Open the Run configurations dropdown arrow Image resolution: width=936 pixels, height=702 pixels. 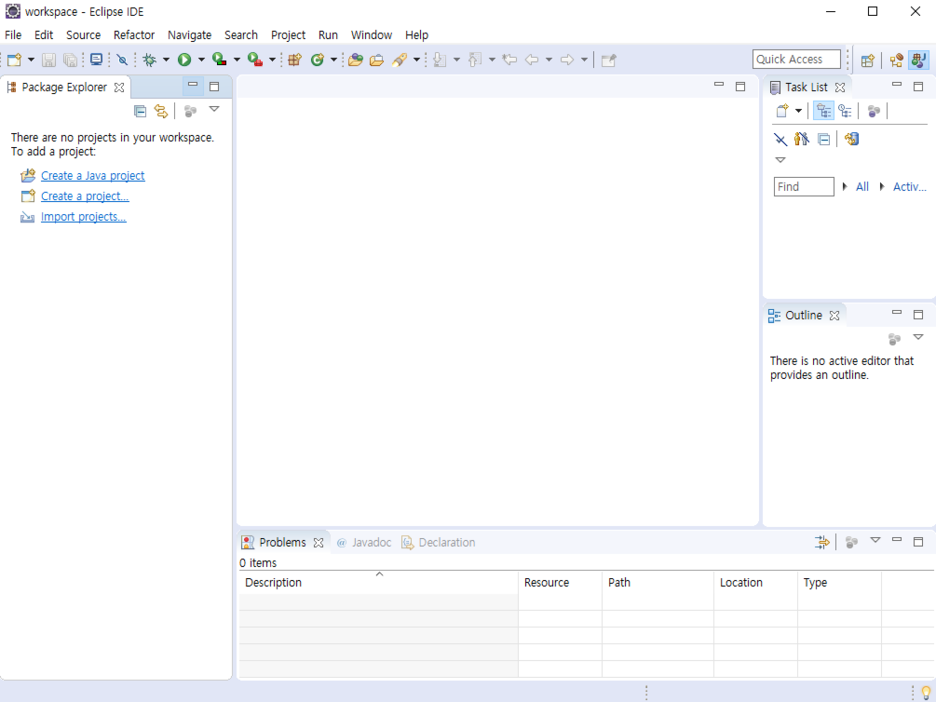point(201,60)
